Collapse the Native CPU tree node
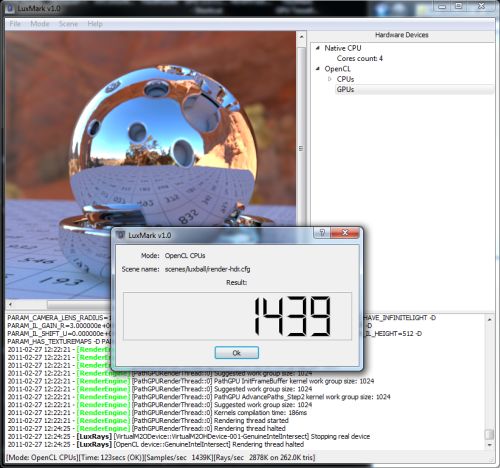This screenshot has height=468, width=500. (318, 48)
